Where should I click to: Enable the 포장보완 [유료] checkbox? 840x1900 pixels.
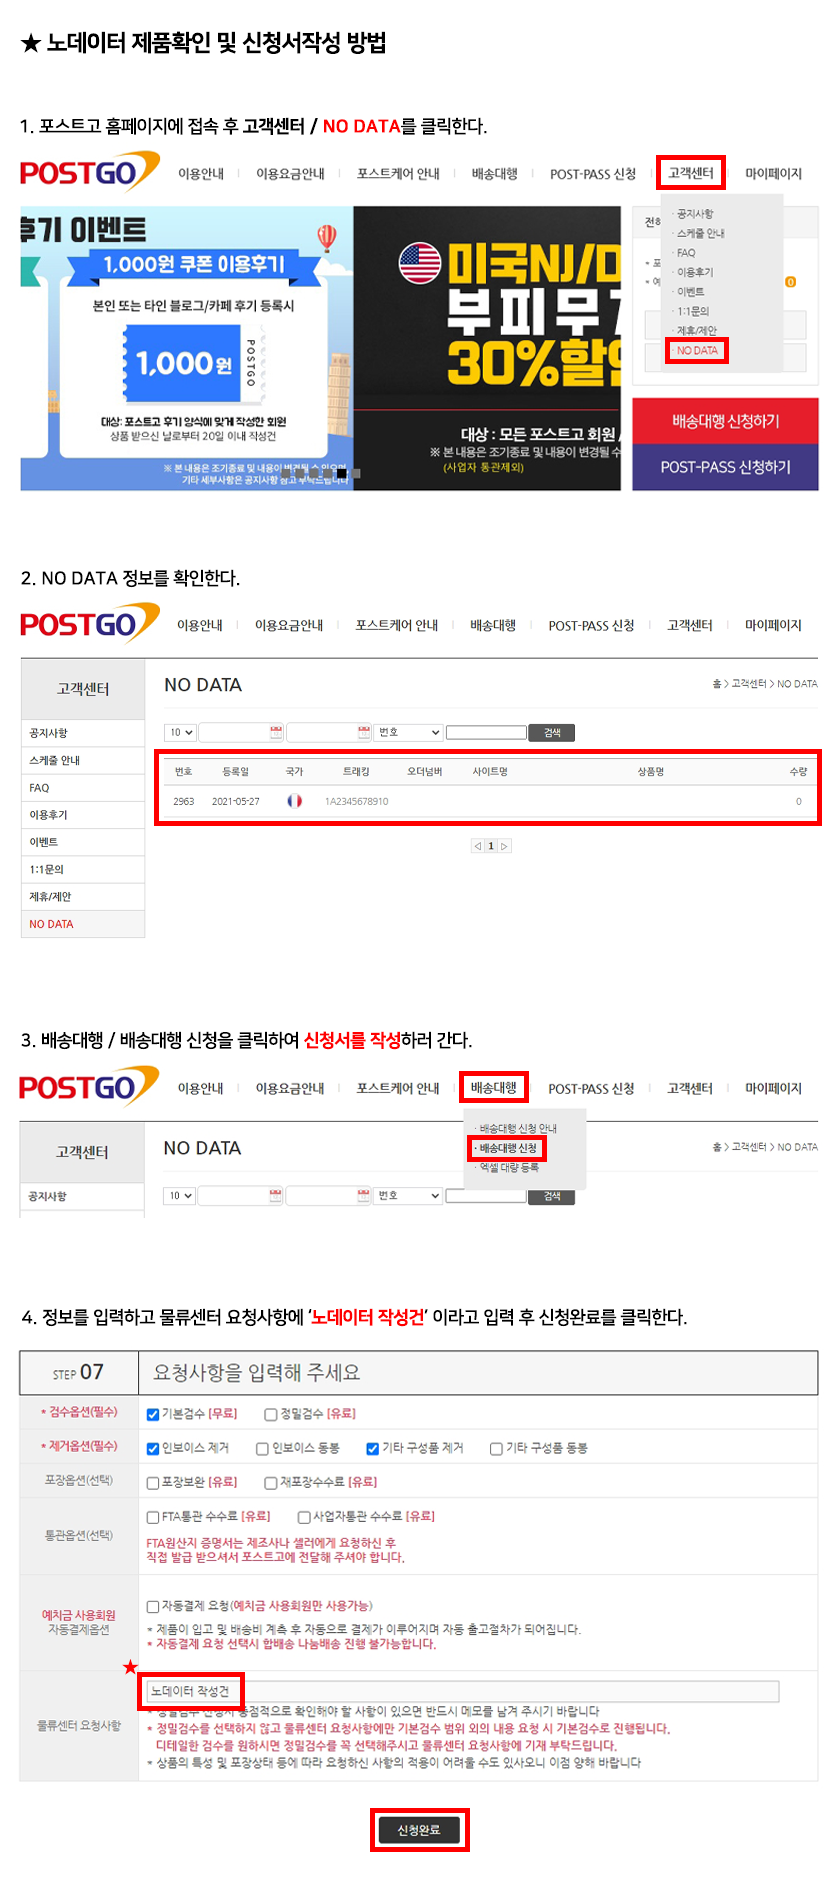pos(153,1482)
